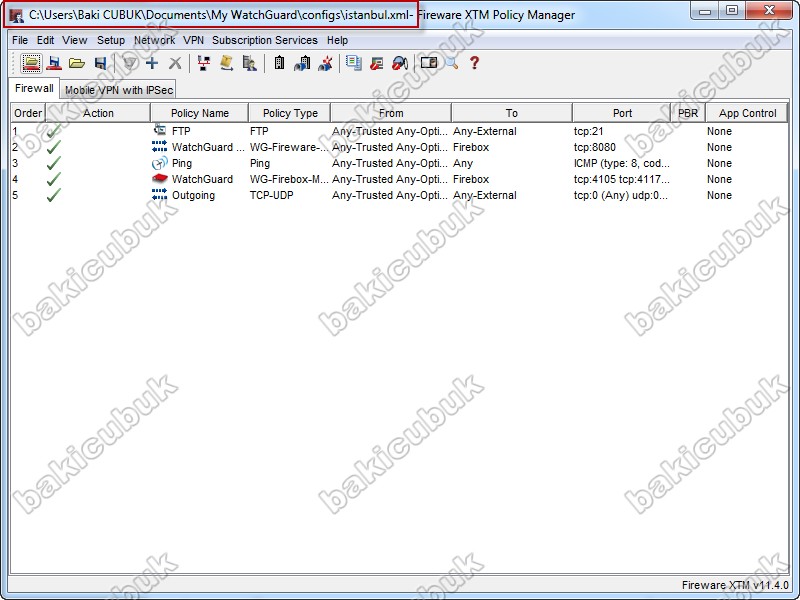Select the Firewall tab

tap(34, 88)
